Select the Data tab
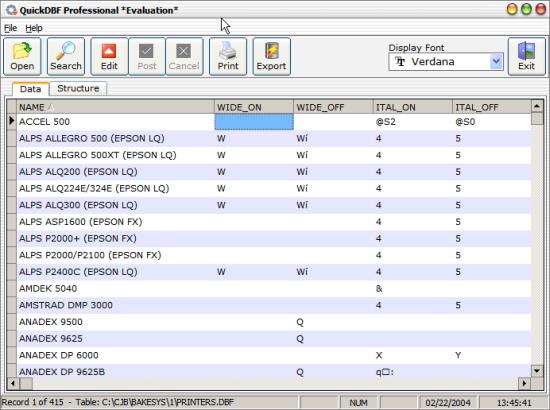550x410 pixels. [31, 89]
